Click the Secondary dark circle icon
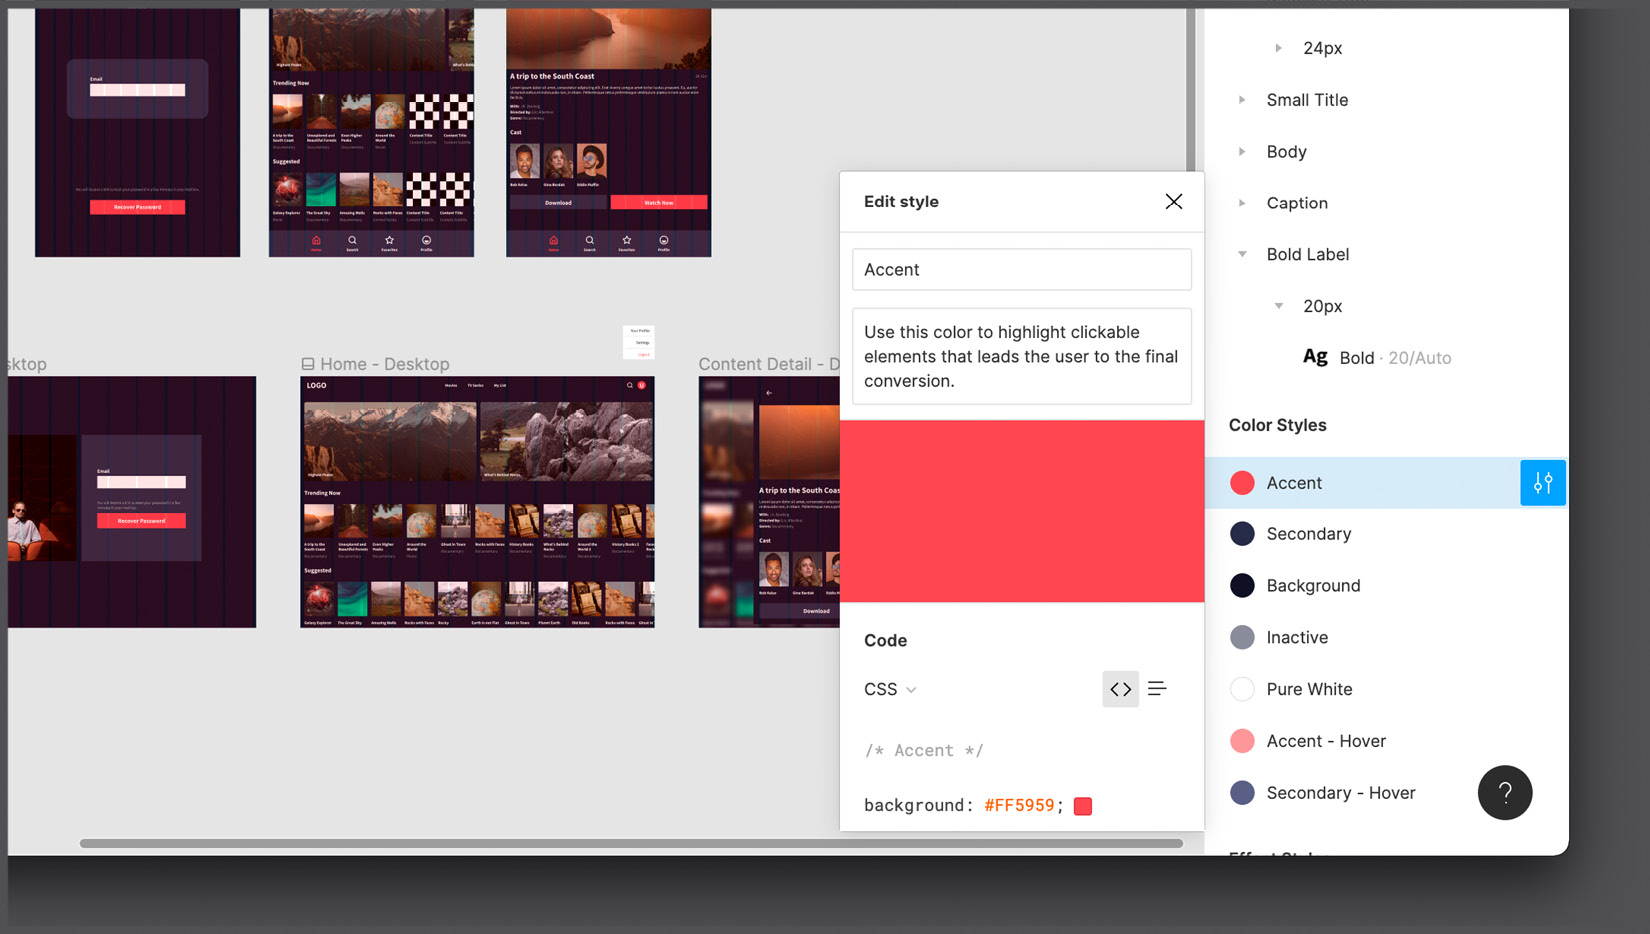 point(1242,533)
